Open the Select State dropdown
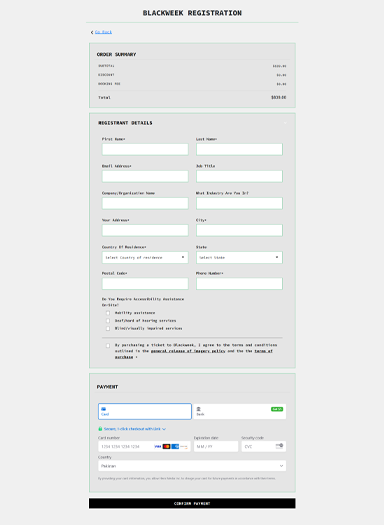 239,257
